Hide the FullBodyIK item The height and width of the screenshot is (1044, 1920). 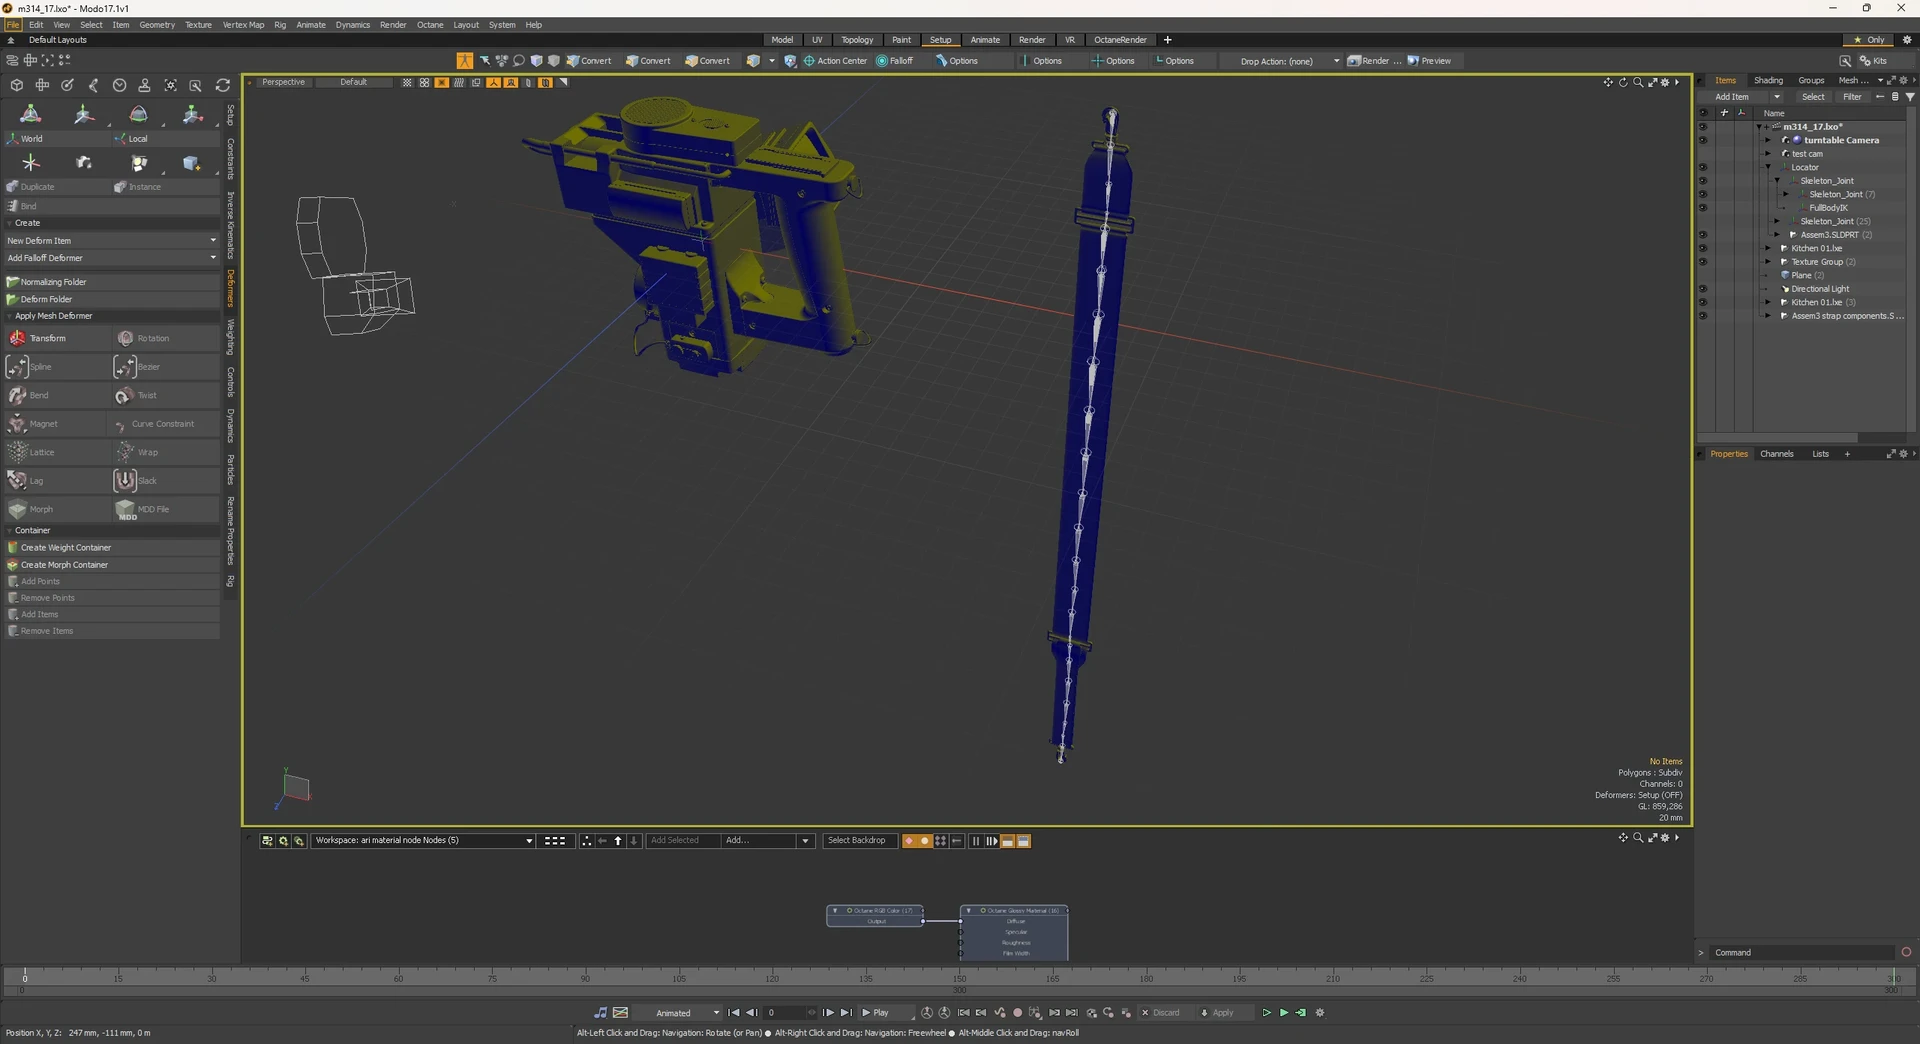(x=1703, y=208)
